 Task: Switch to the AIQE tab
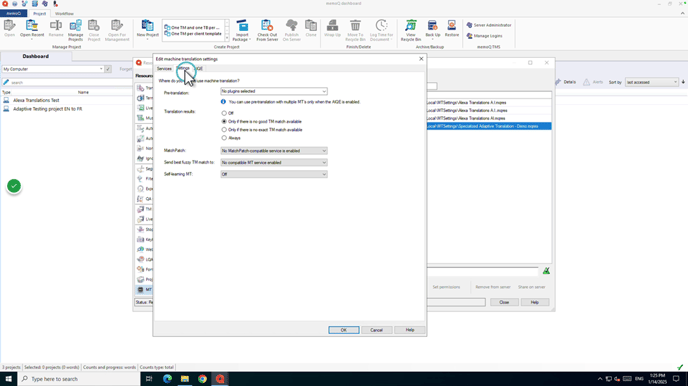click(x=198, y=69)
